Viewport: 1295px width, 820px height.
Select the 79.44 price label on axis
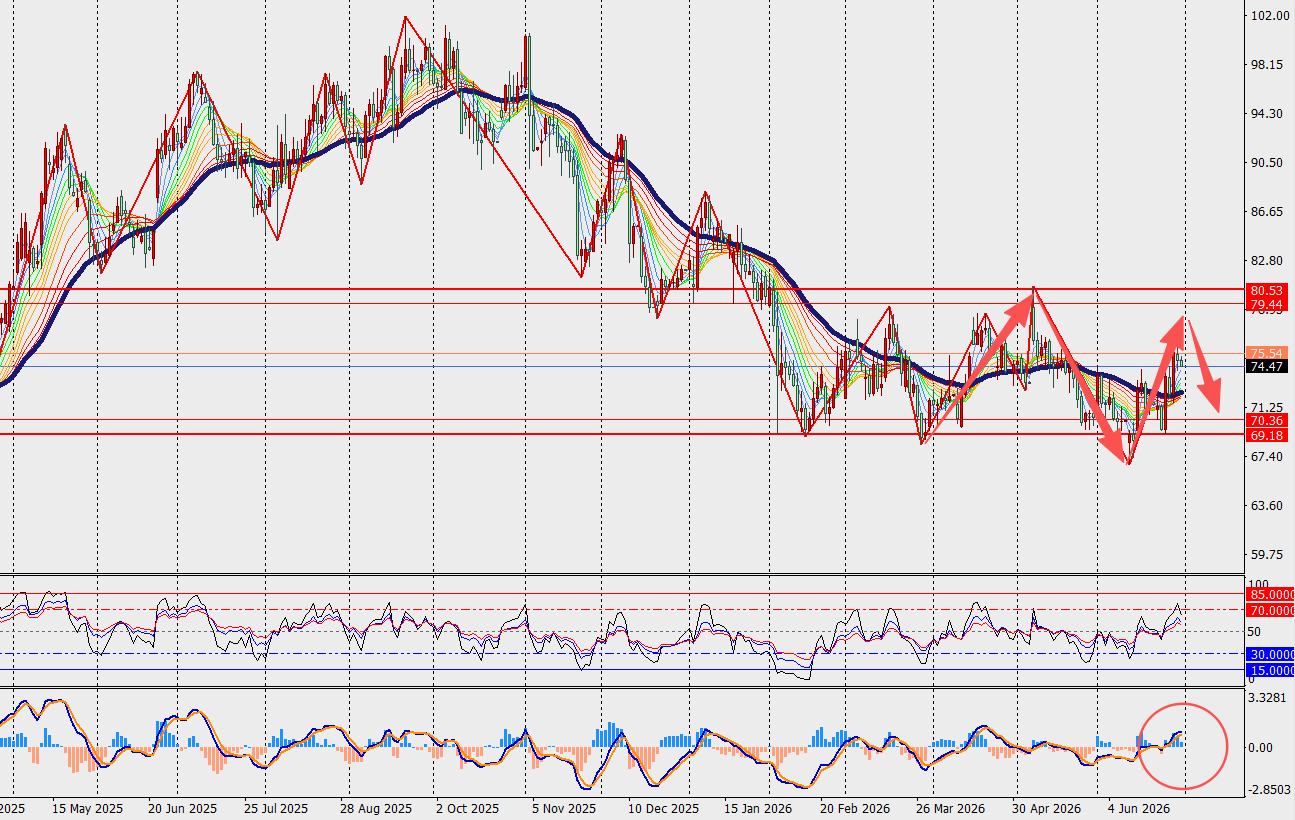(x=1265, y=303)
